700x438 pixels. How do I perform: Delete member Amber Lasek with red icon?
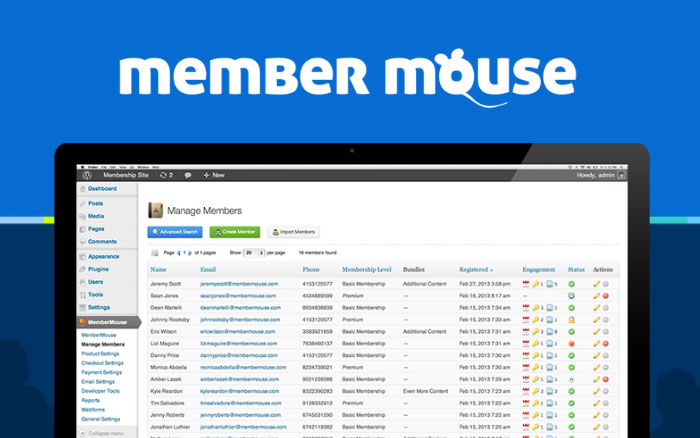coord(606,380)
